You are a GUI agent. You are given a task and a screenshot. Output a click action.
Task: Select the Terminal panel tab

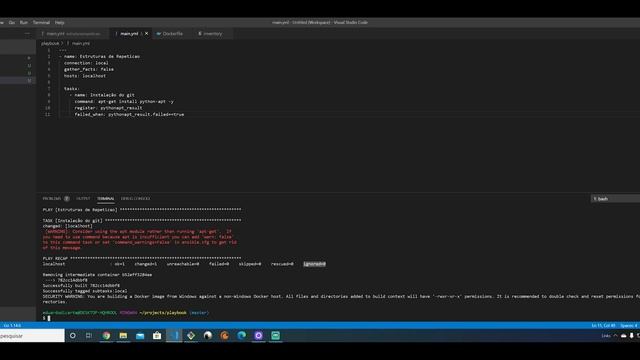tap(106, 198)
